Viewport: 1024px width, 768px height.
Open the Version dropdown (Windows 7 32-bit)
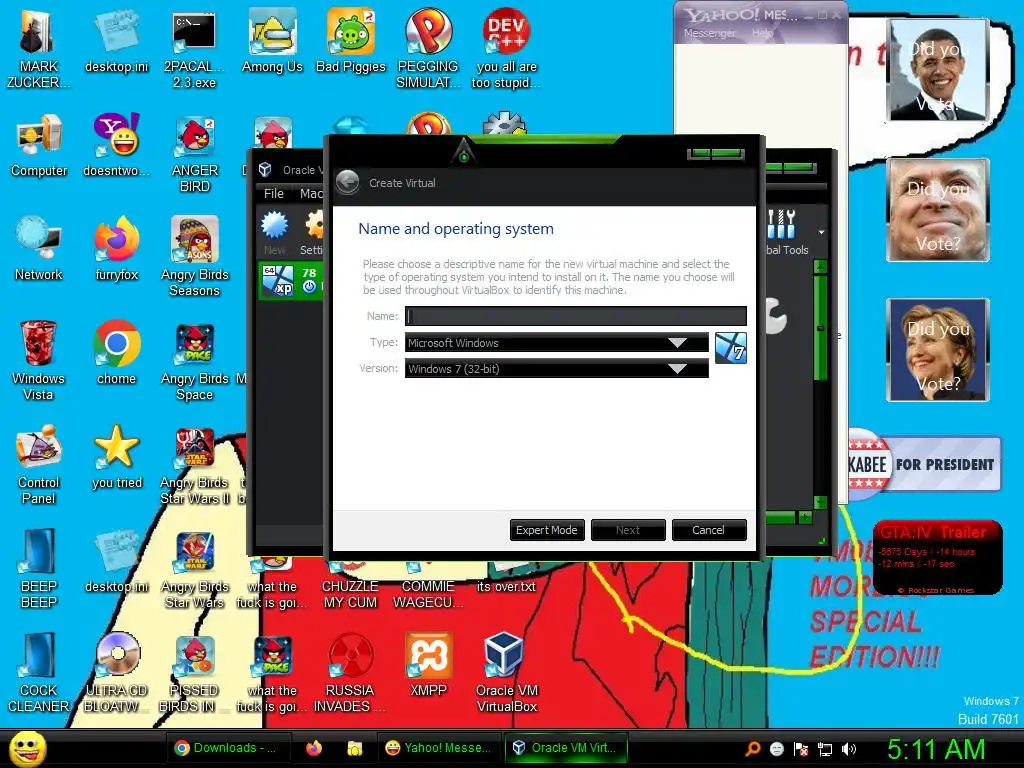pos(556,368)
